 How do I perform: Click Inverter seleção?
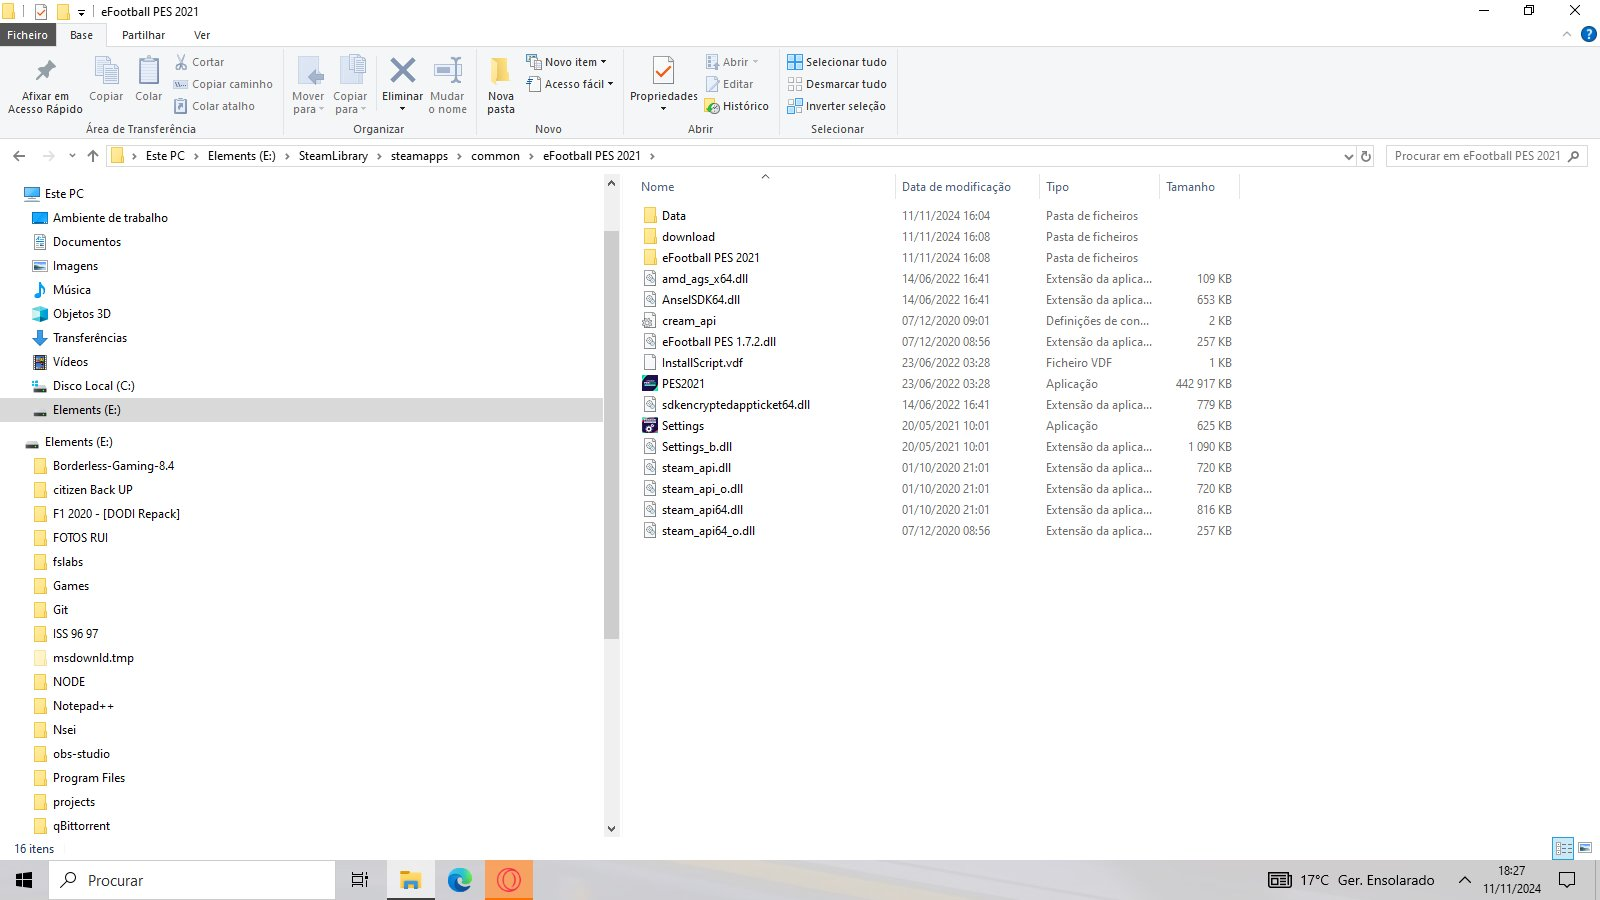pyautogui.click(x=837, y=106)
